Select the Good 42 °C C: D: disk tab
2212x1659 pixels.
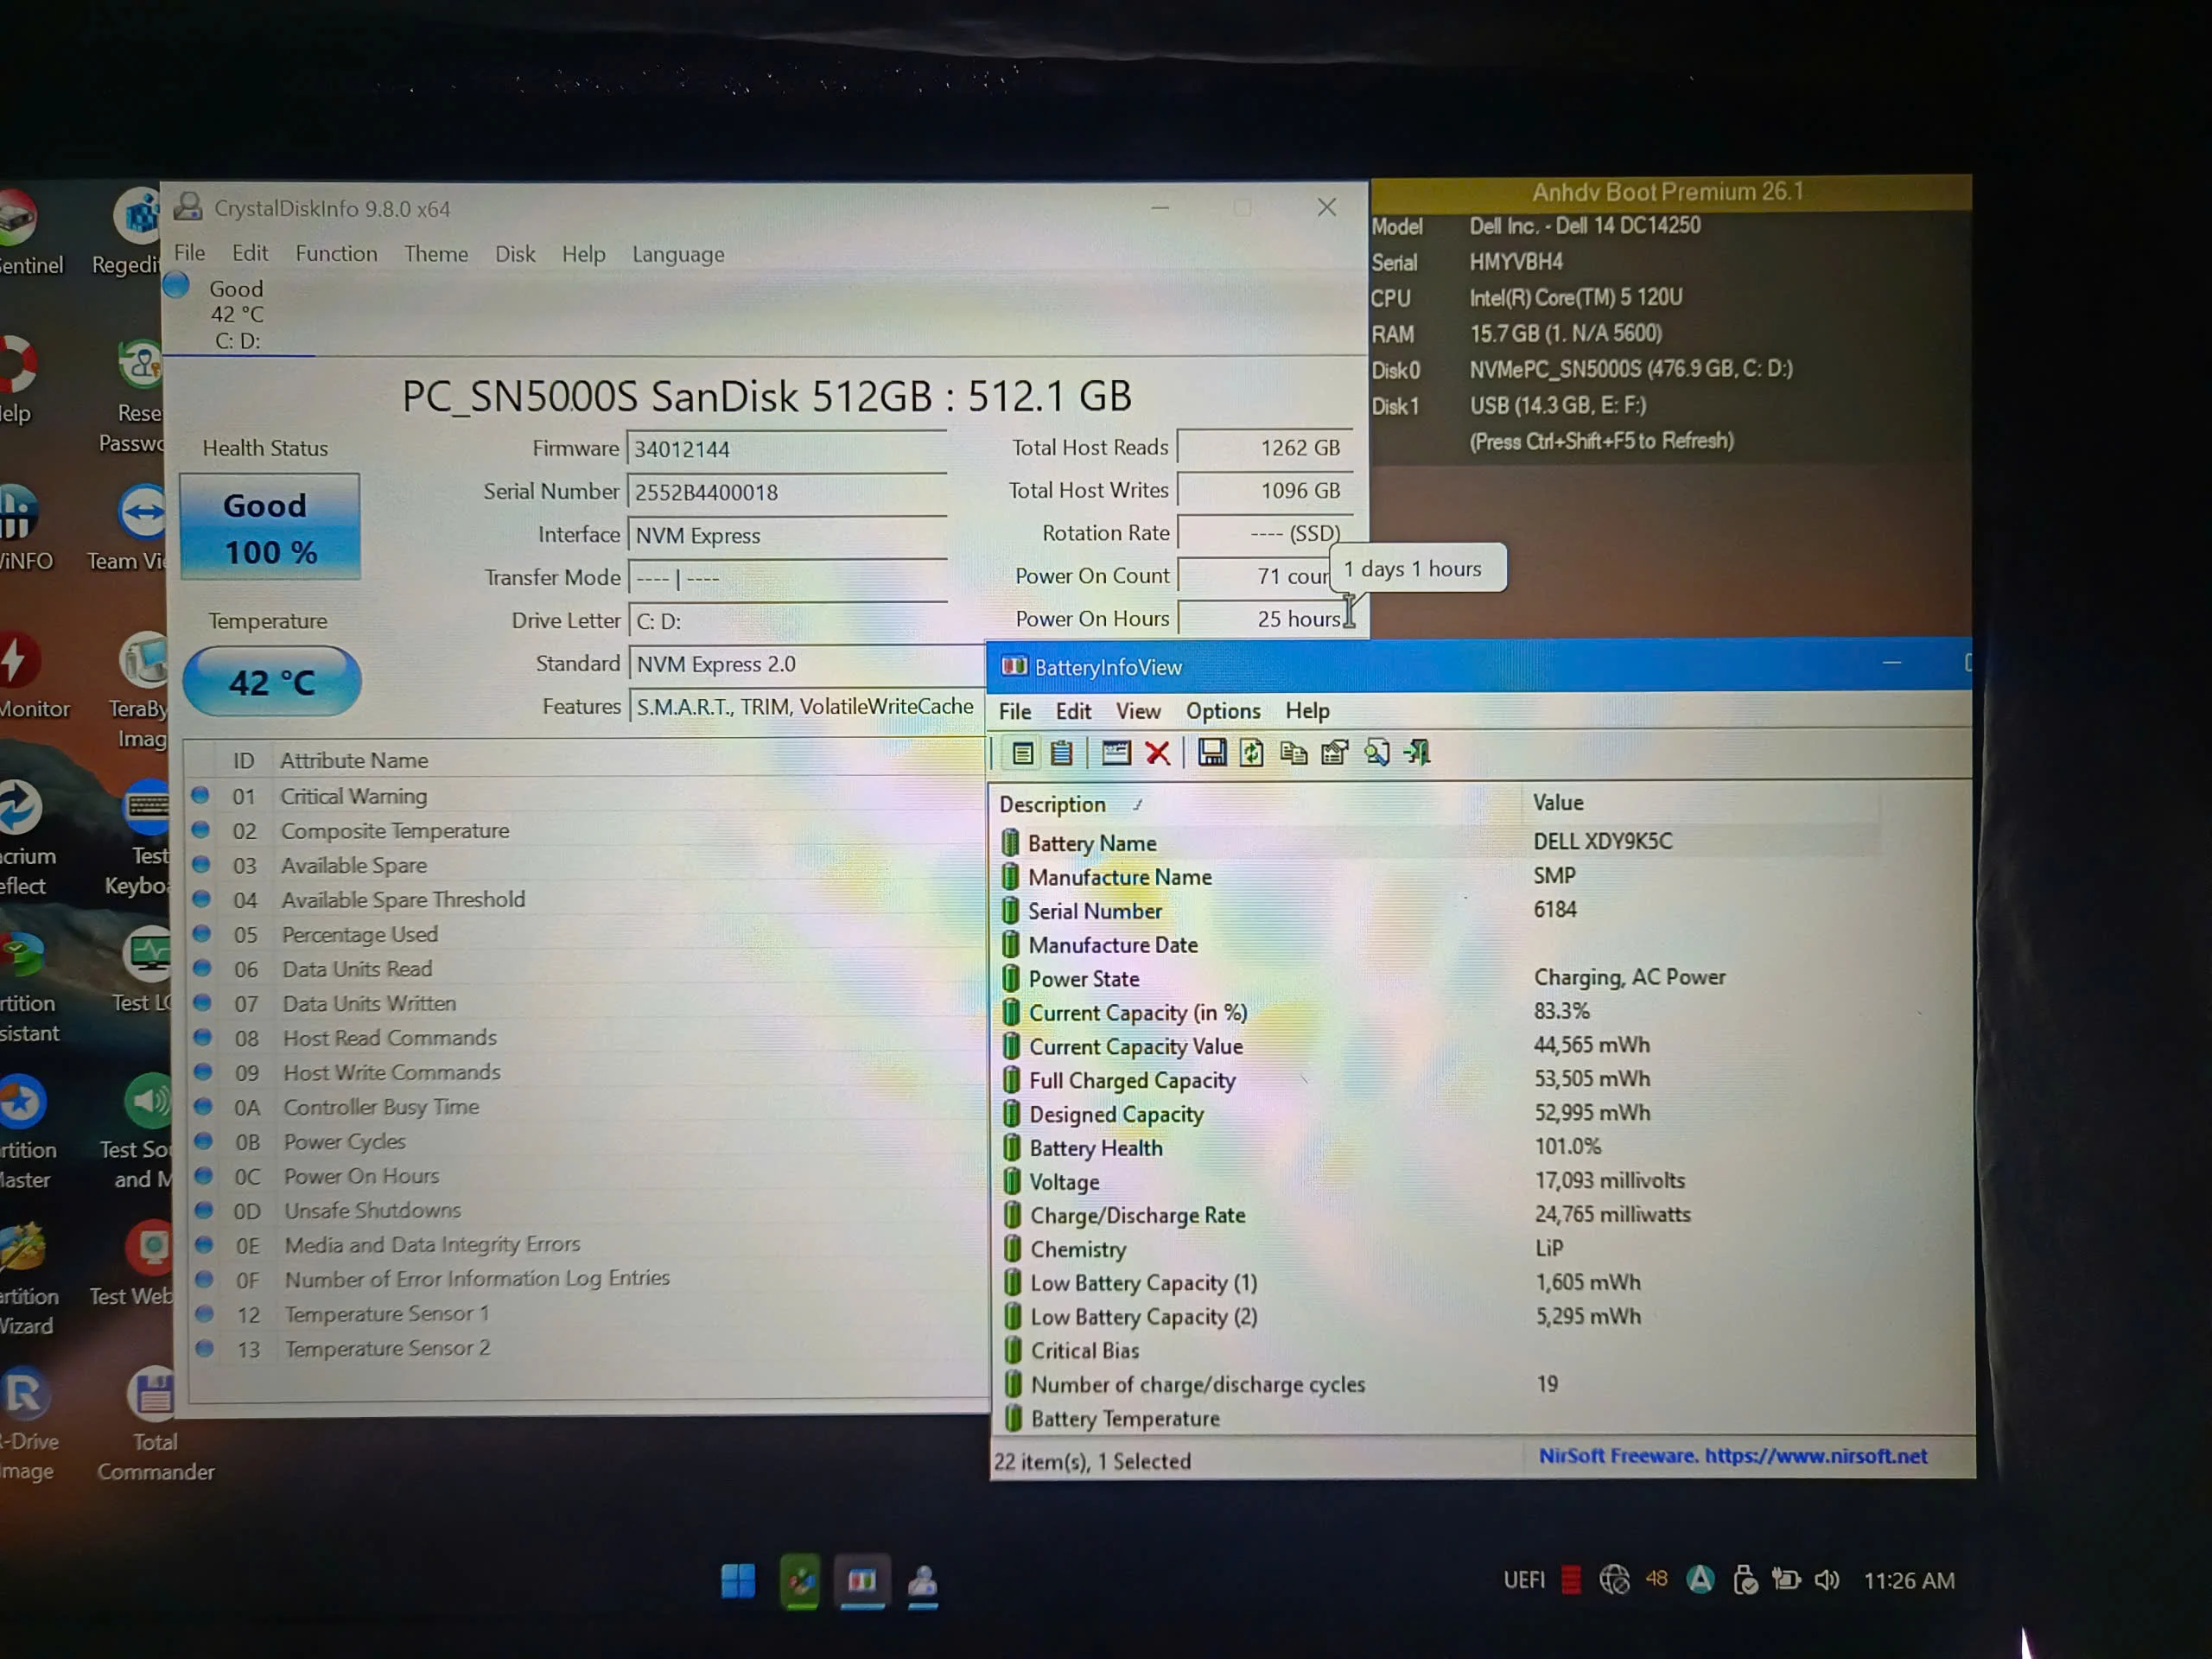[x=237, y=314]
